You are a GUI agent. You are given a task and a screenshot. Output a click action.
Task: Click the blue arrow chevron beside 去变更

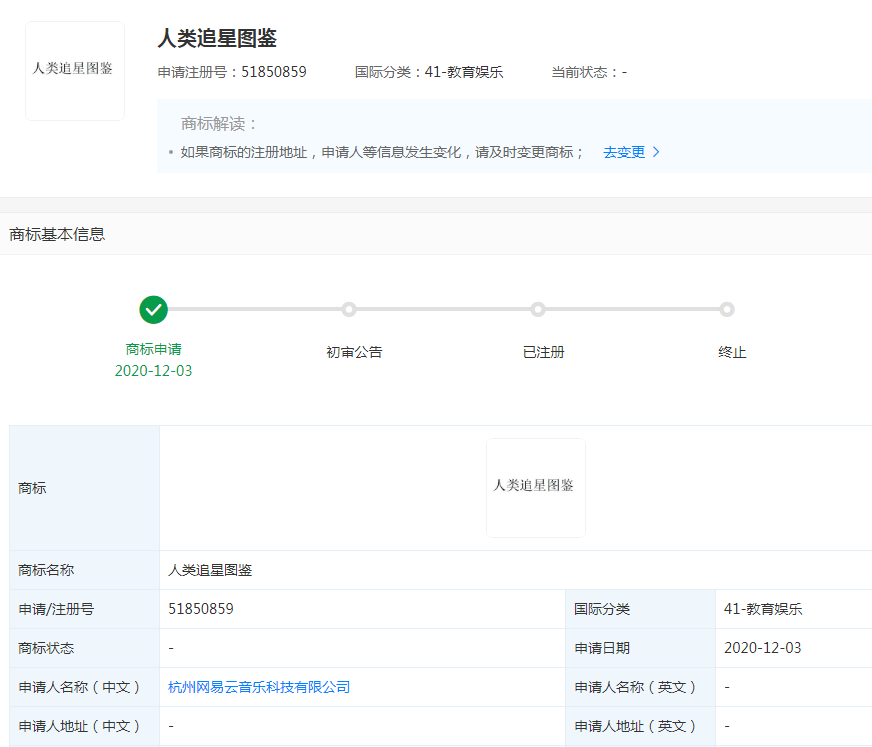(658, 152)
